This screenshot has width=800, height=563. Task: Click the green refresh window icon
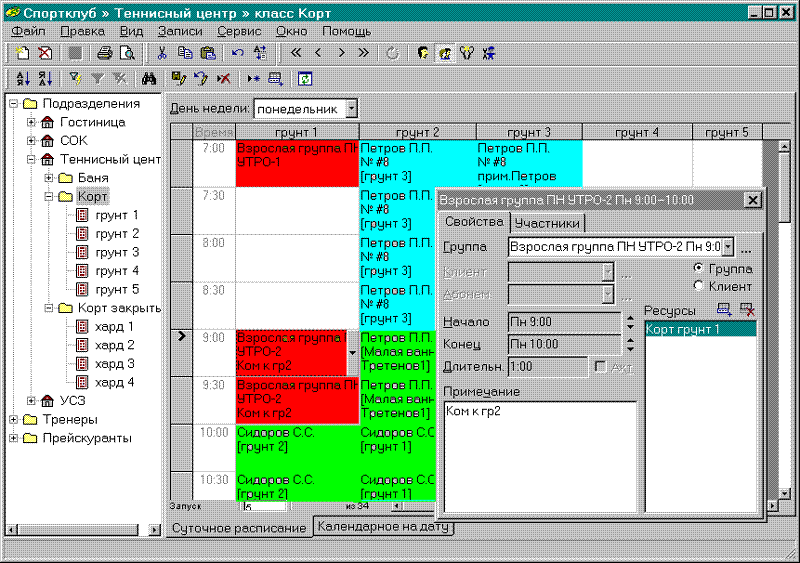tap(305, 79)
